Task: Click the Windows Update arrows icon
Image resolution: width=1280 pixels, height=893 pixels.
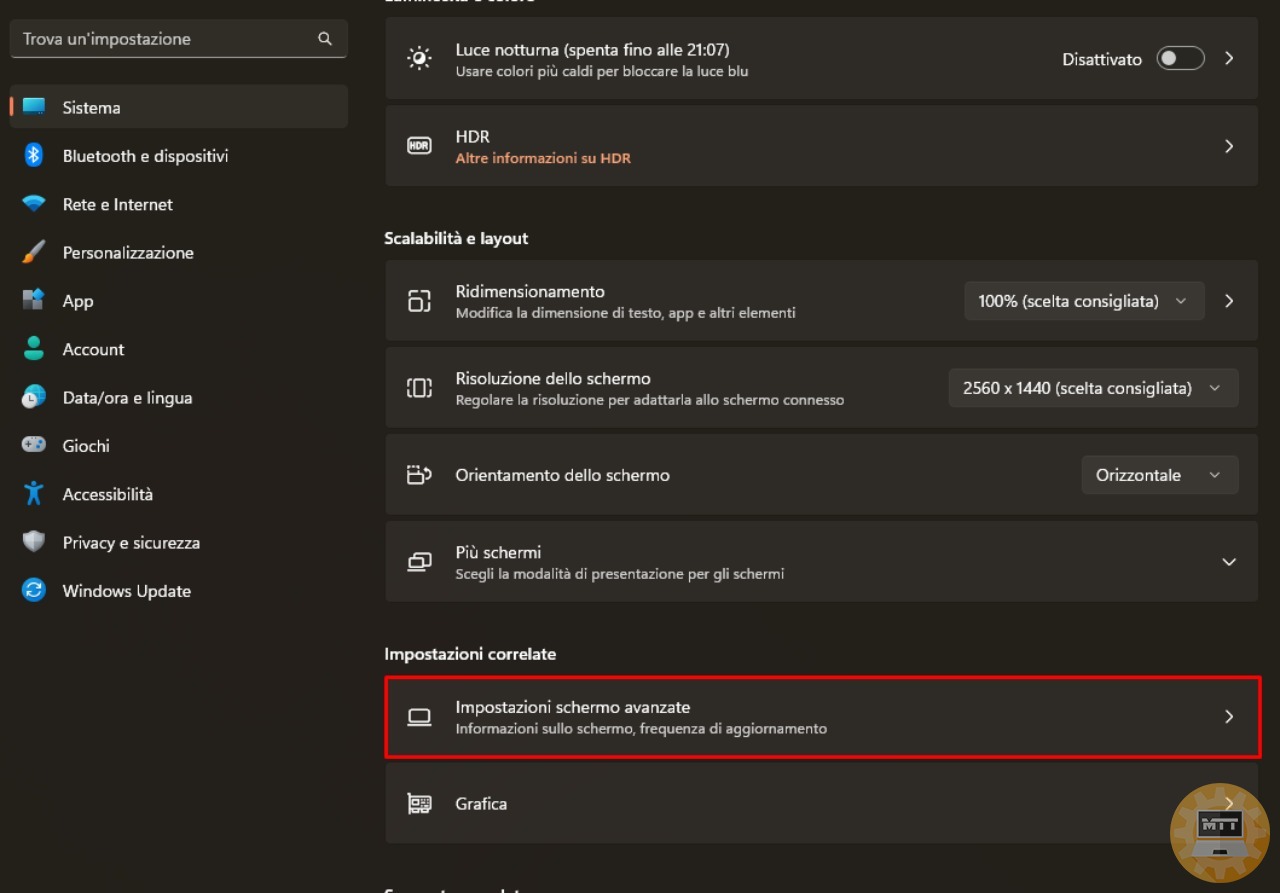Action: [34, 590]
